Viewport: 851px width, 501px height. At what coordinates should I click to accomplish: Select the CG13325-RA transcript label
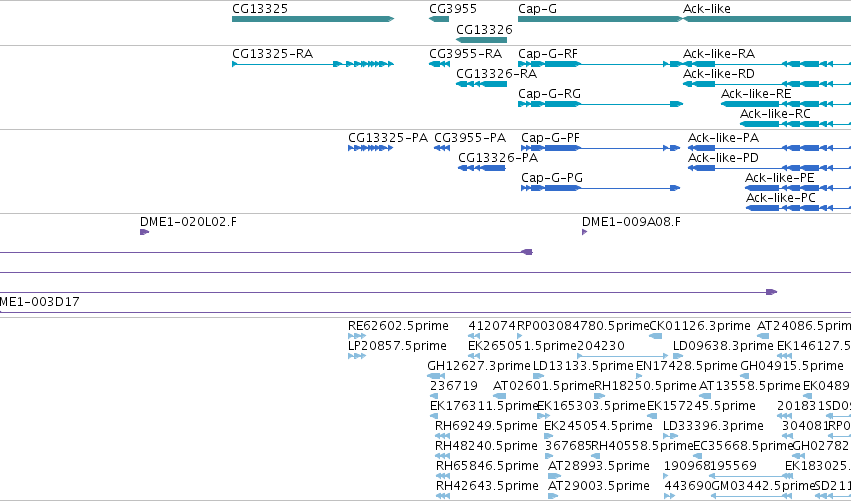[272, 54]
